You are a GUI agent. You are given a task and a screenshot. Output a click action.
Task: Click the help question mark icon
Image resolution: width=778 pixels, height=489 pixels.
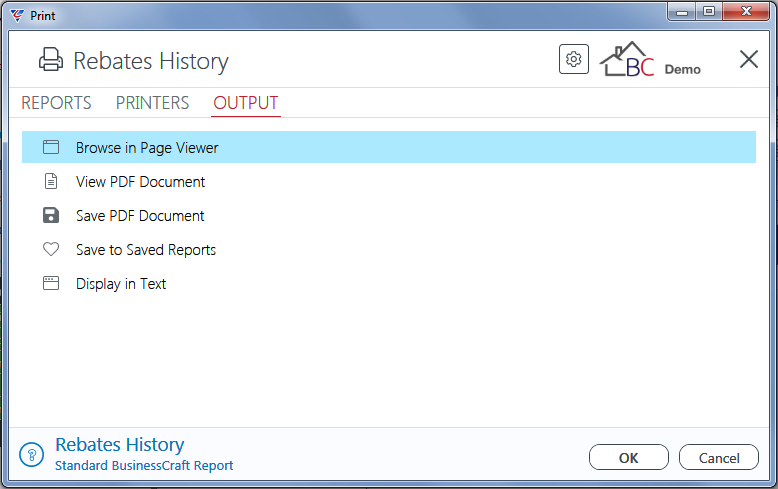[x=32, y=454]
